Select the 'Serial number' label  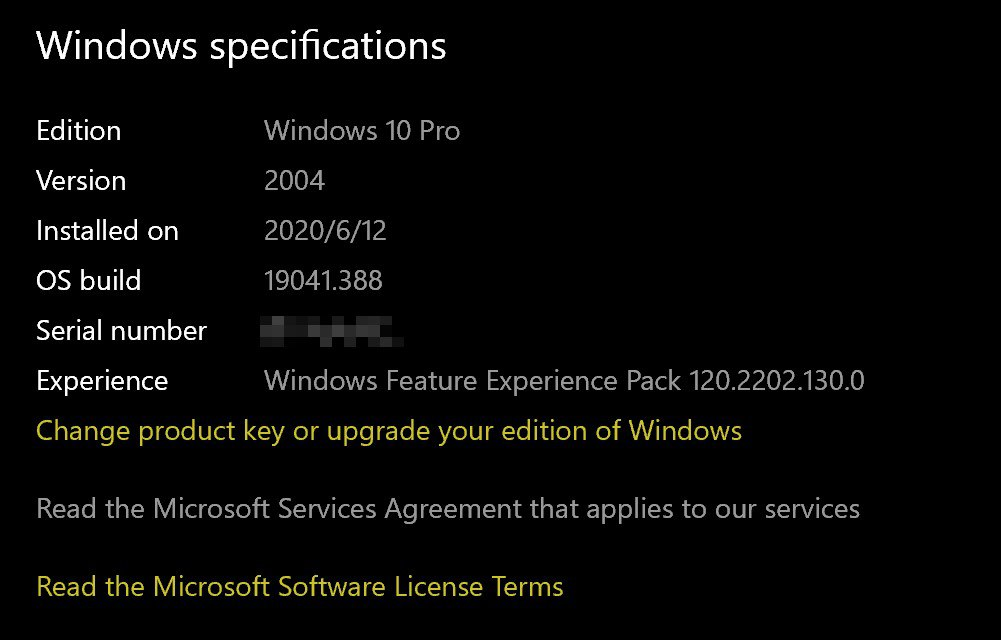pos(121,331)
